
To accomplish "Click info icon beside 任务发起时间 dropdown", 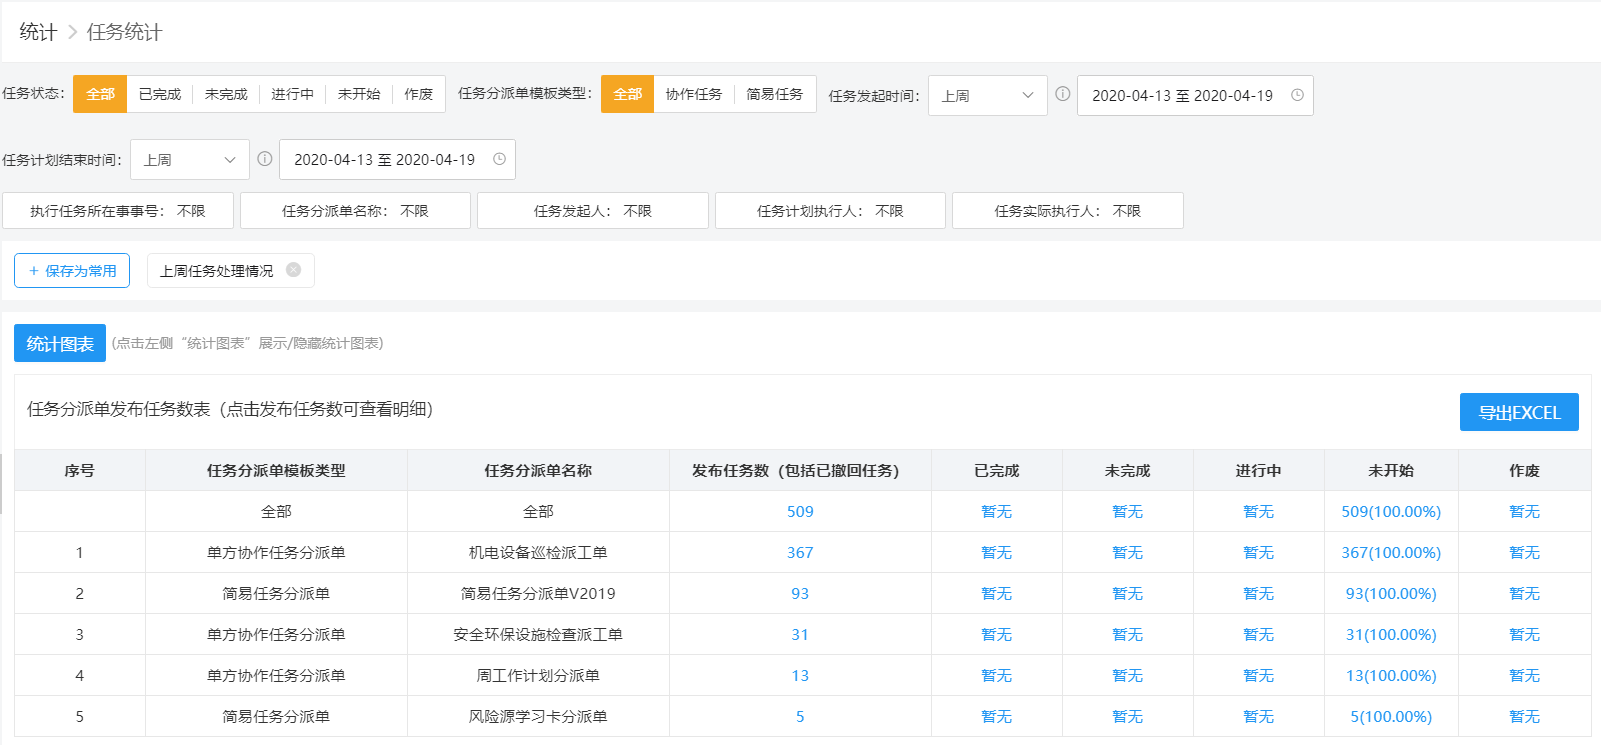I will 1062,94.
